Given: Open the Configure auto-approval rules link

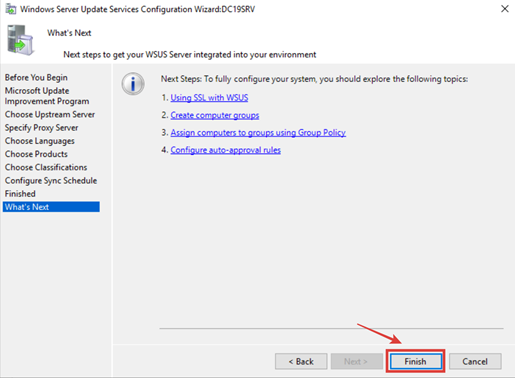Looking at the screenshot, I should click(x=226, y=150).
